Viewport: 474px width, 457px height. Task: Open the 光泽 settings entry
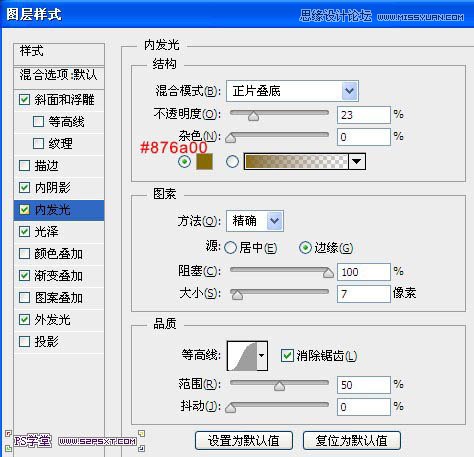tap(46, 231)
